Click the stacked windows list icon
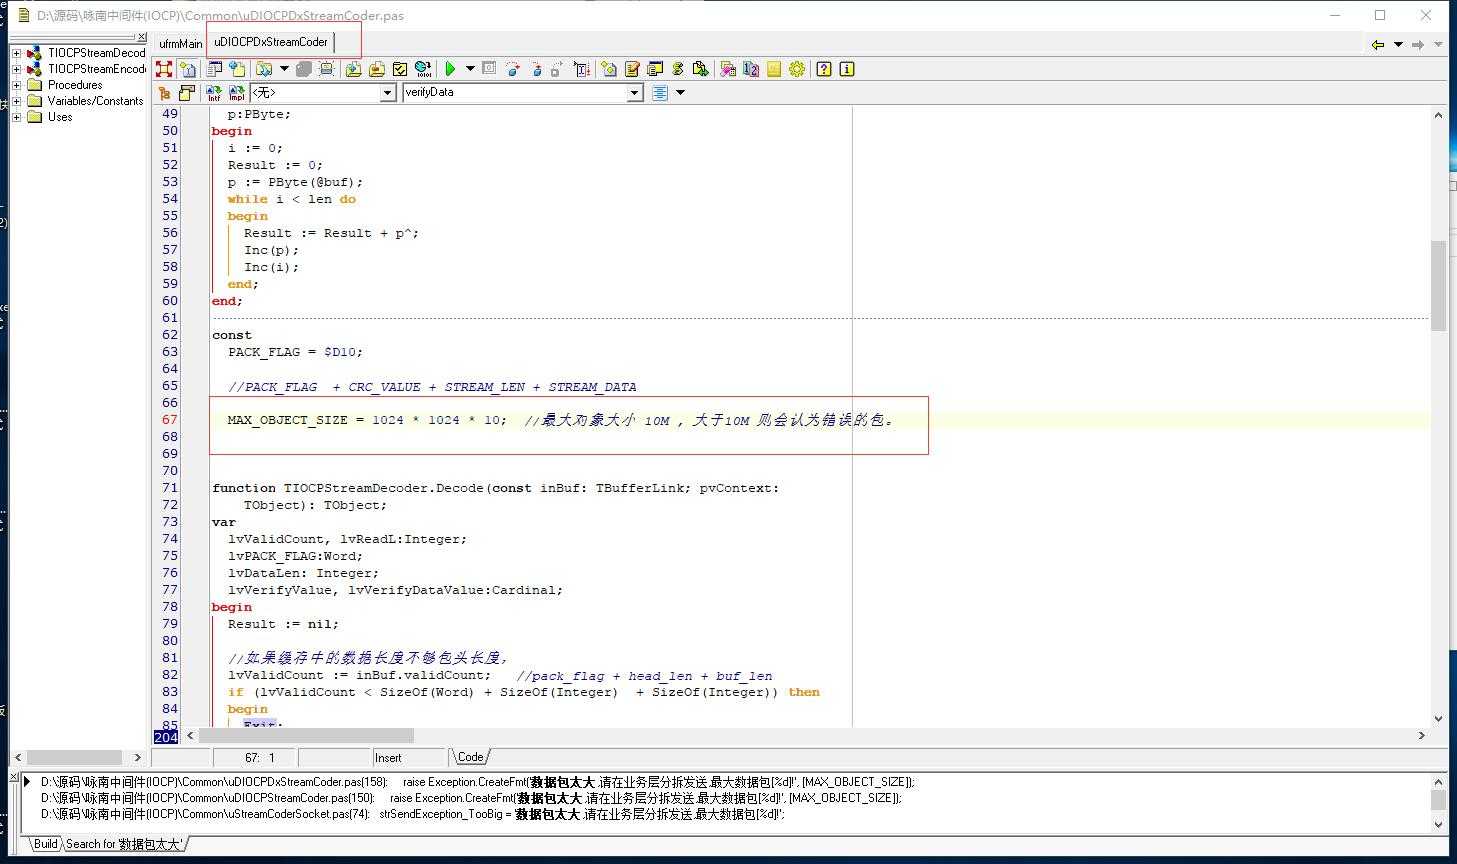Screen dimensions: 1457x864 (655, 69)
